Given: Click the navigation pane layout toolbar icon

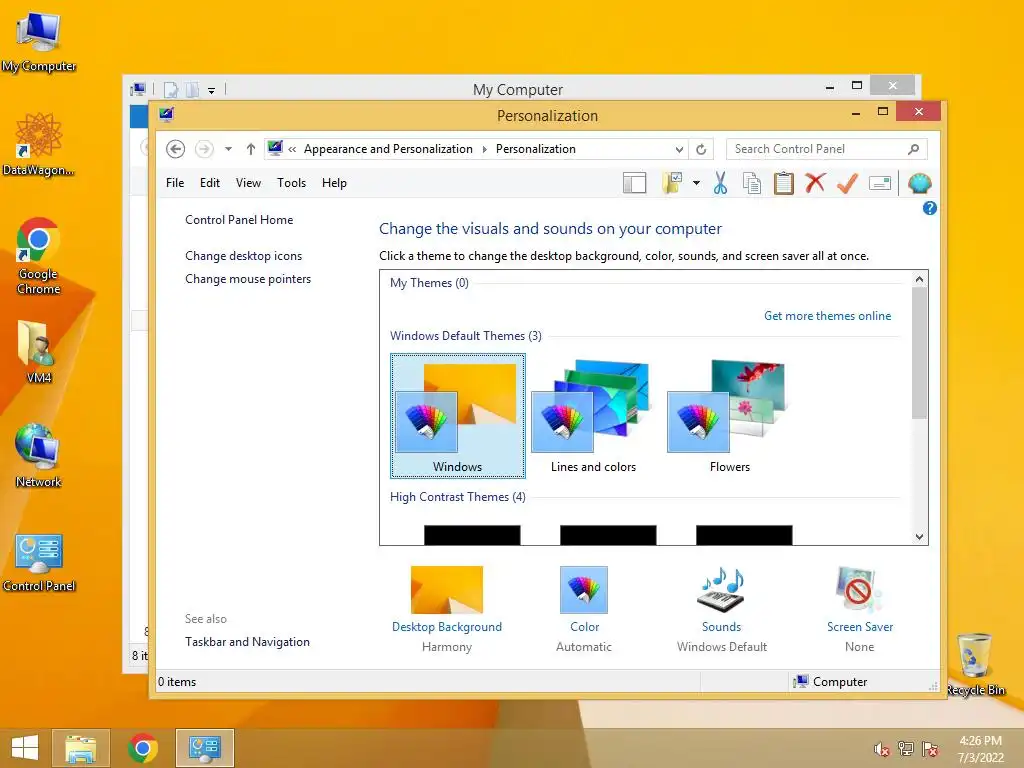Looking at the screenshot, I should click(x=634, y=184).
